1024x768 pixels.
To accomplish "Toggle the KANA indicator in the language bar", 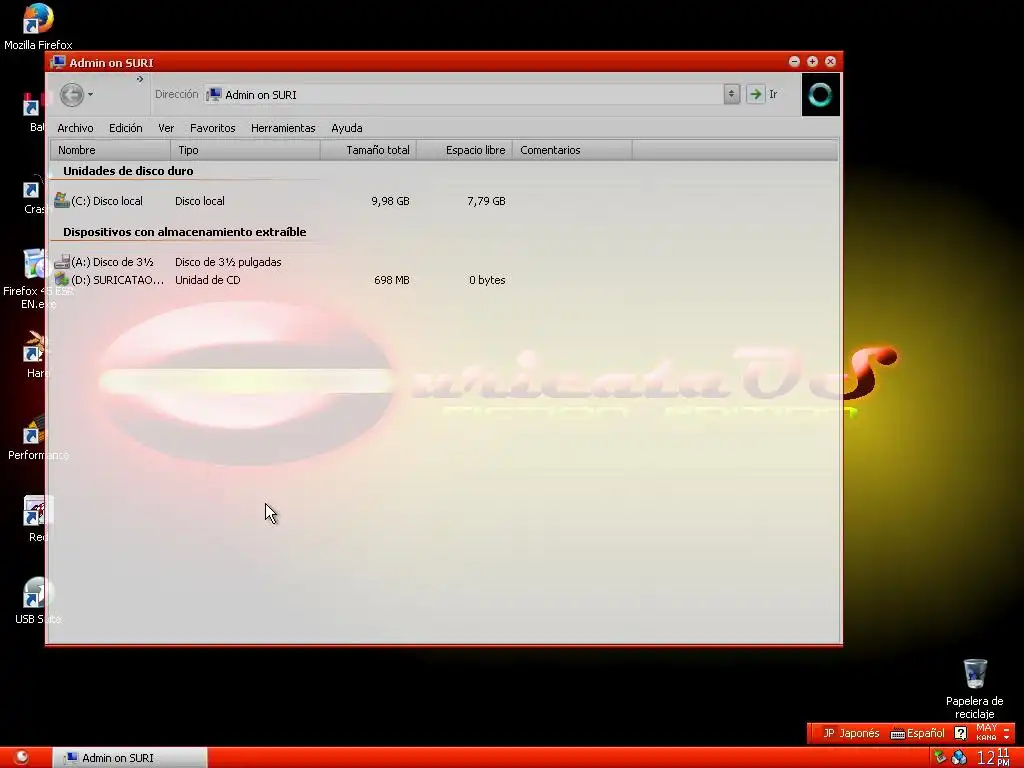I will [x=986, y=737].
